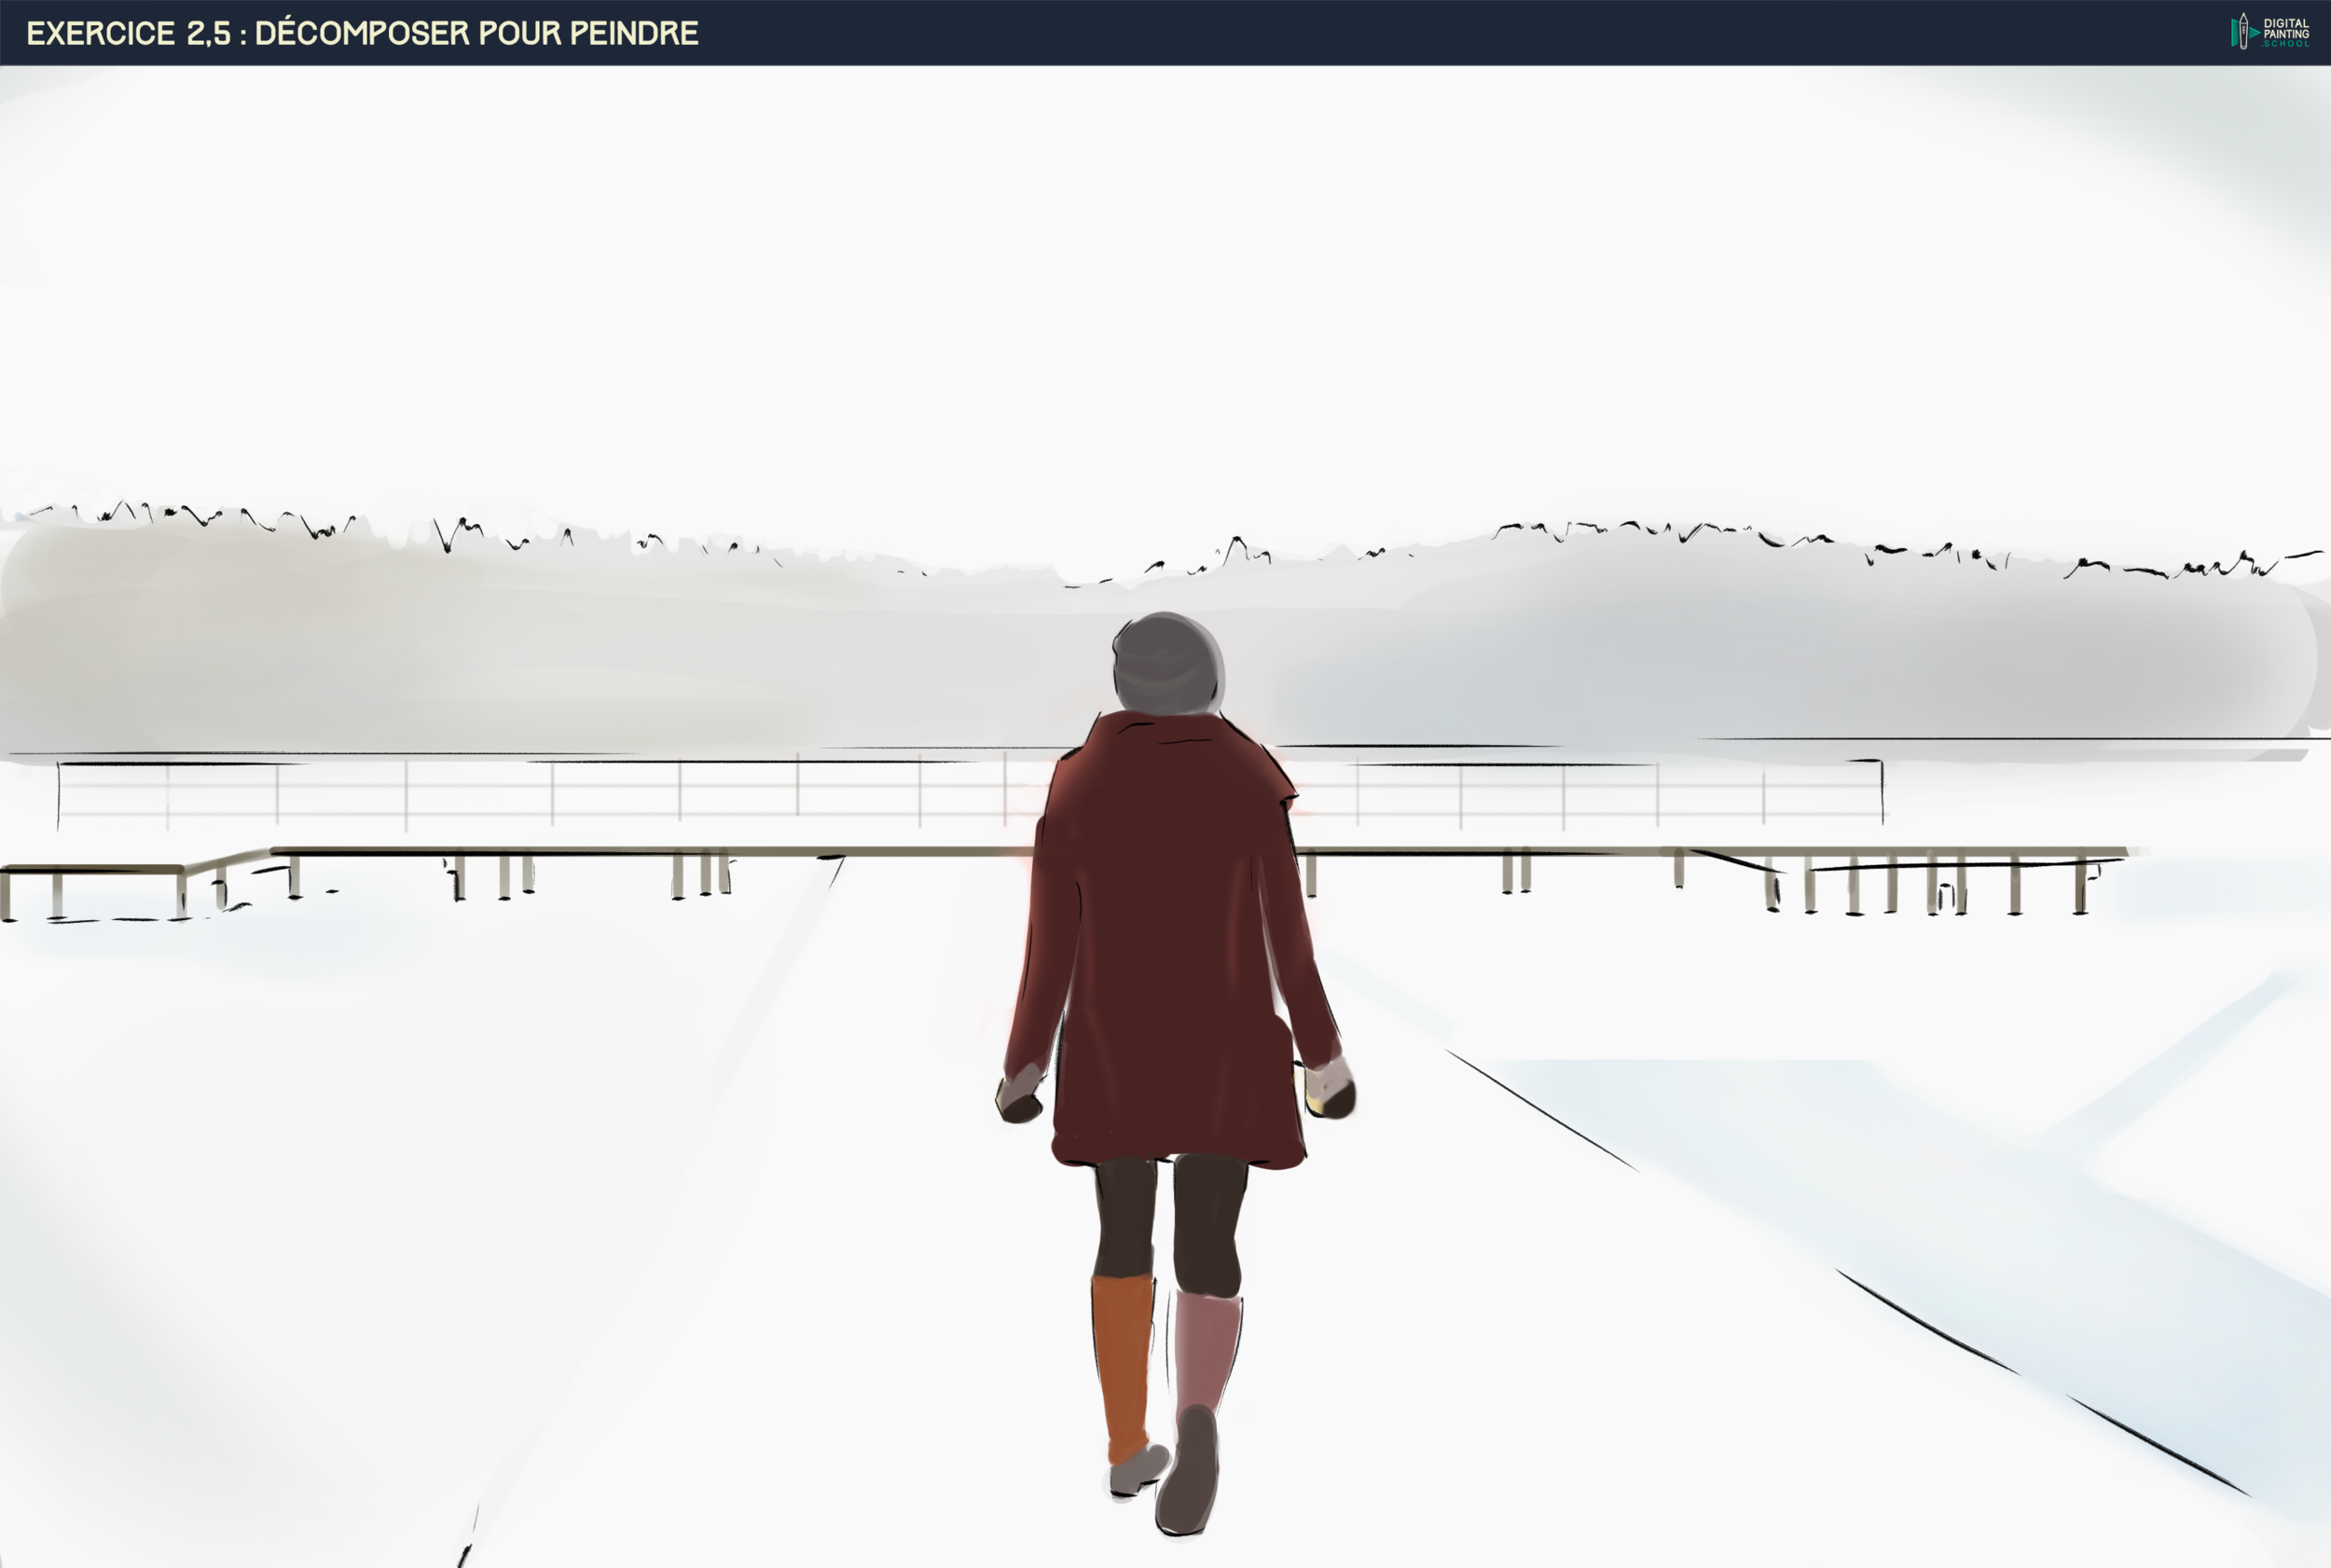Click the .SCHOOL label in the logo

coord(2286,45)
